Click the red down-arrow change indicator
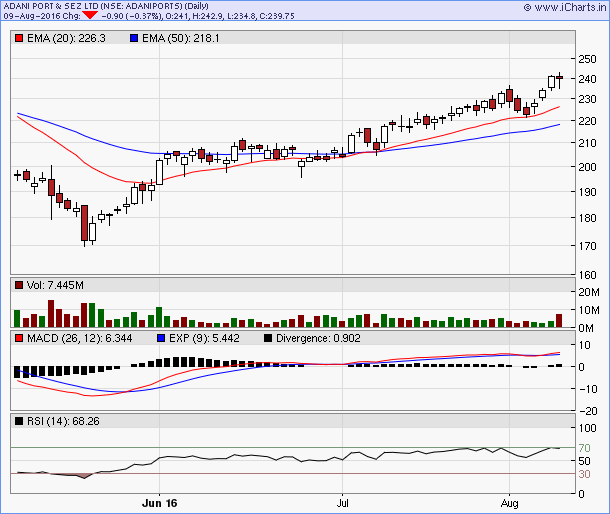Screen dimensions: 610x514 tap(90, 16)
